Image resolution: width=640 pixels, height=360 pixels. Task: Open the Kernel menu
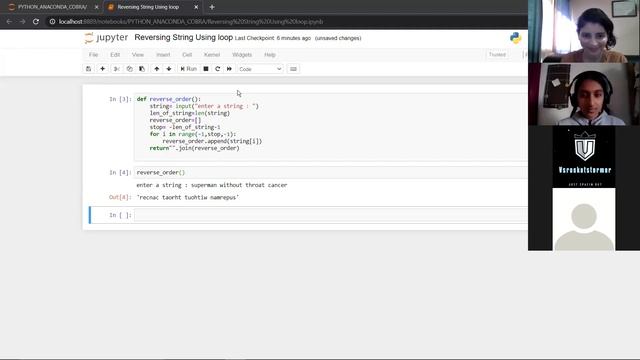tap(212, 55)
